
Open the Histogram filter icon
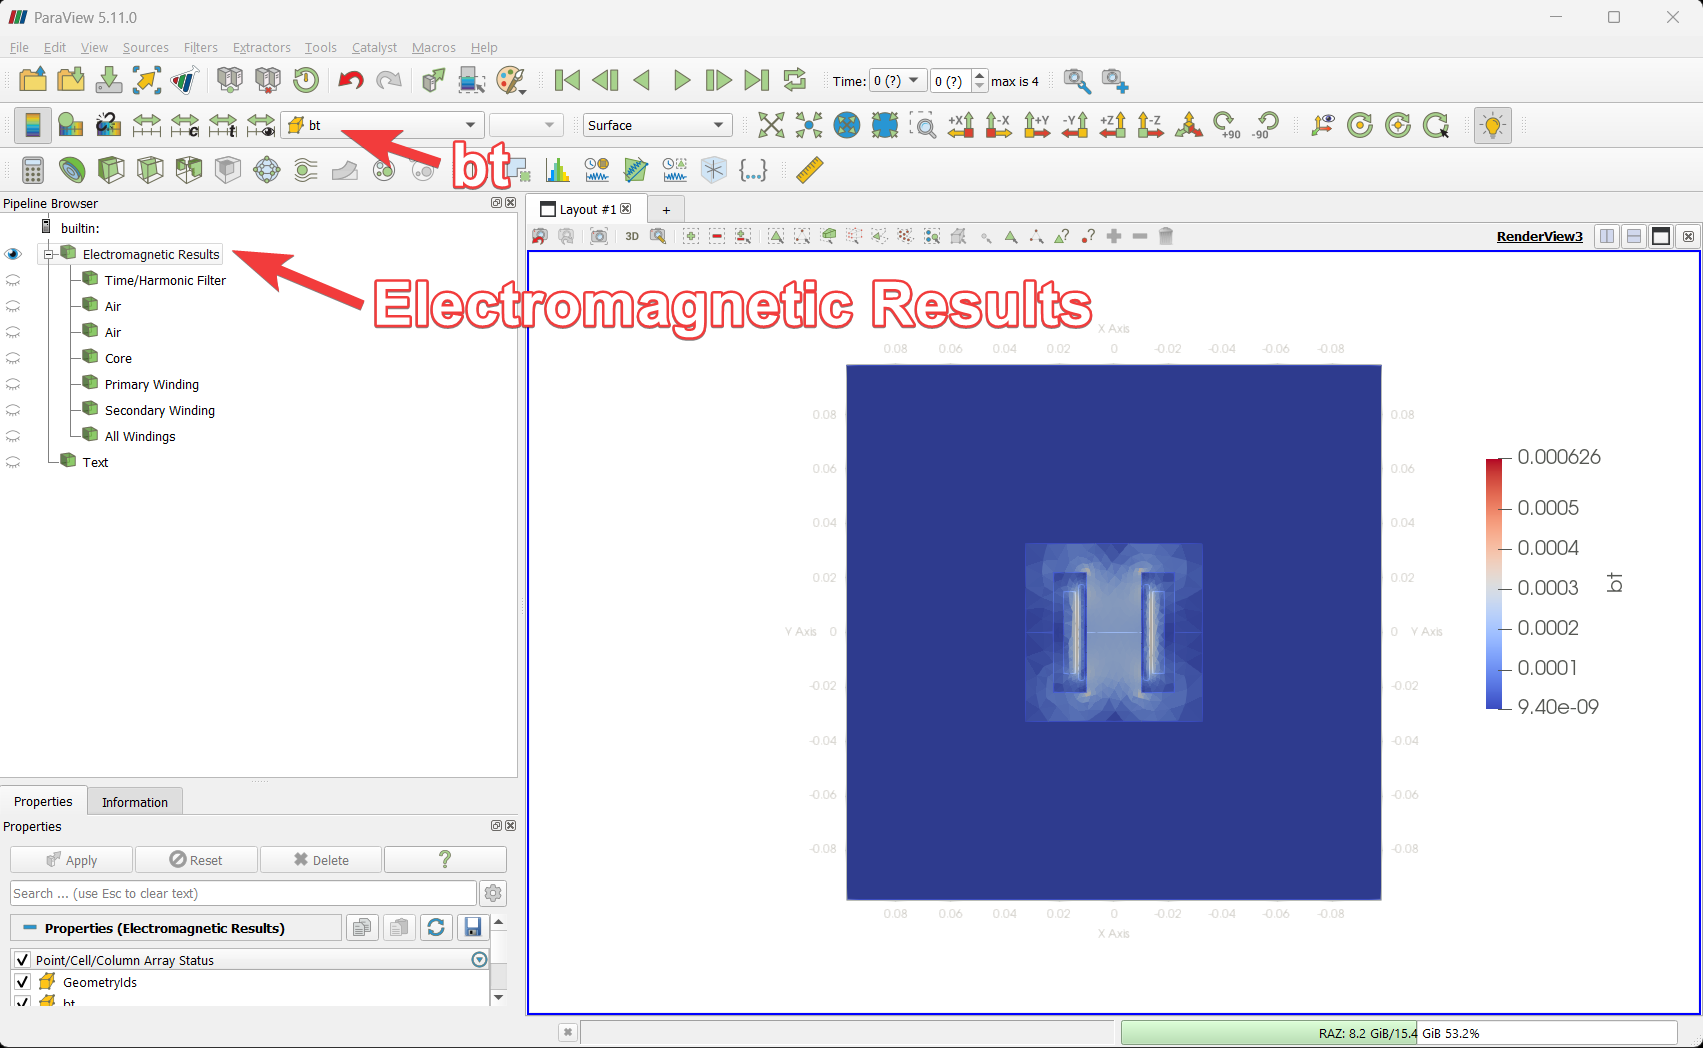click(x=558, y=170)
